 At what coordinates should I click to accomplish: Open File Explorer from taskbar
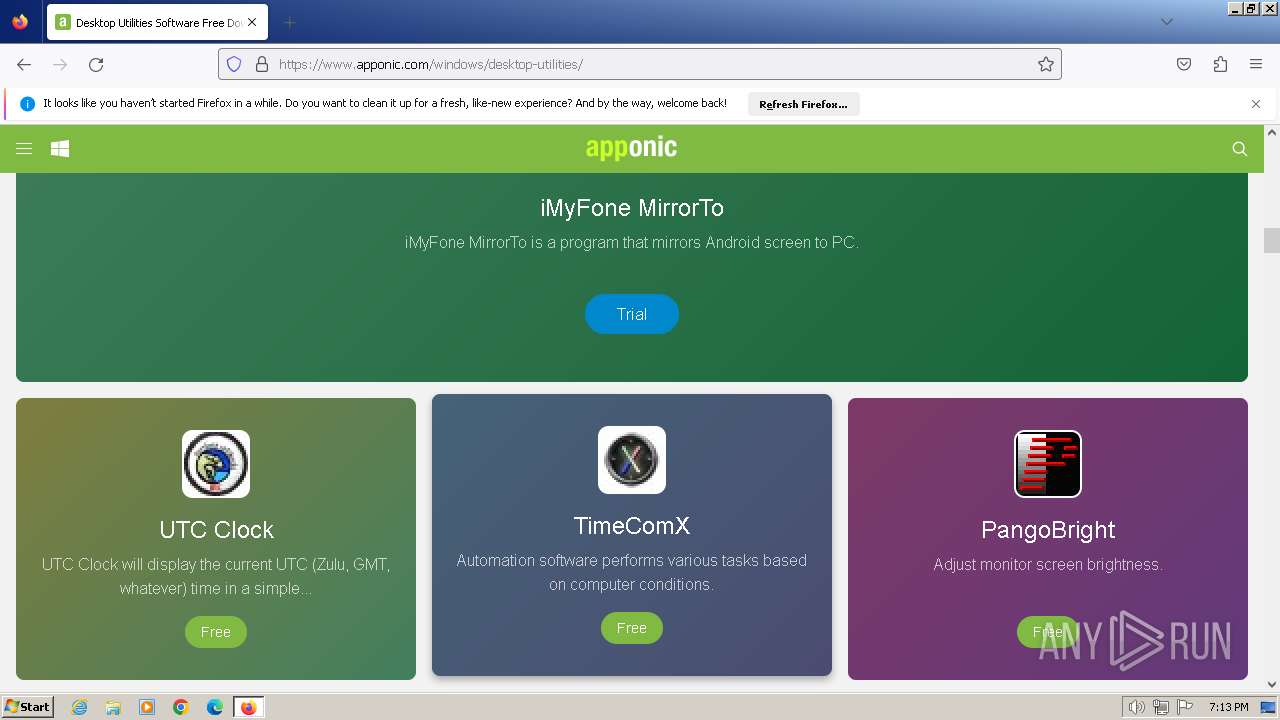[113, 707]
